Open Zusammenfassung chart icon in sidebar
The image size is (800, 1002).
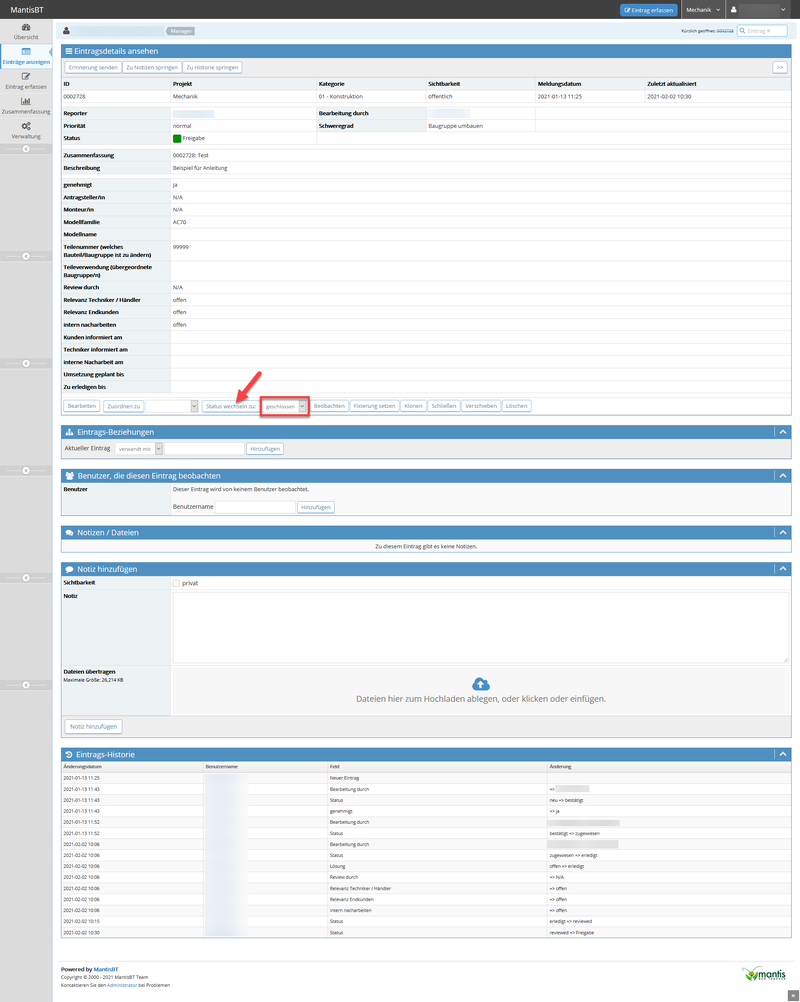25,102
